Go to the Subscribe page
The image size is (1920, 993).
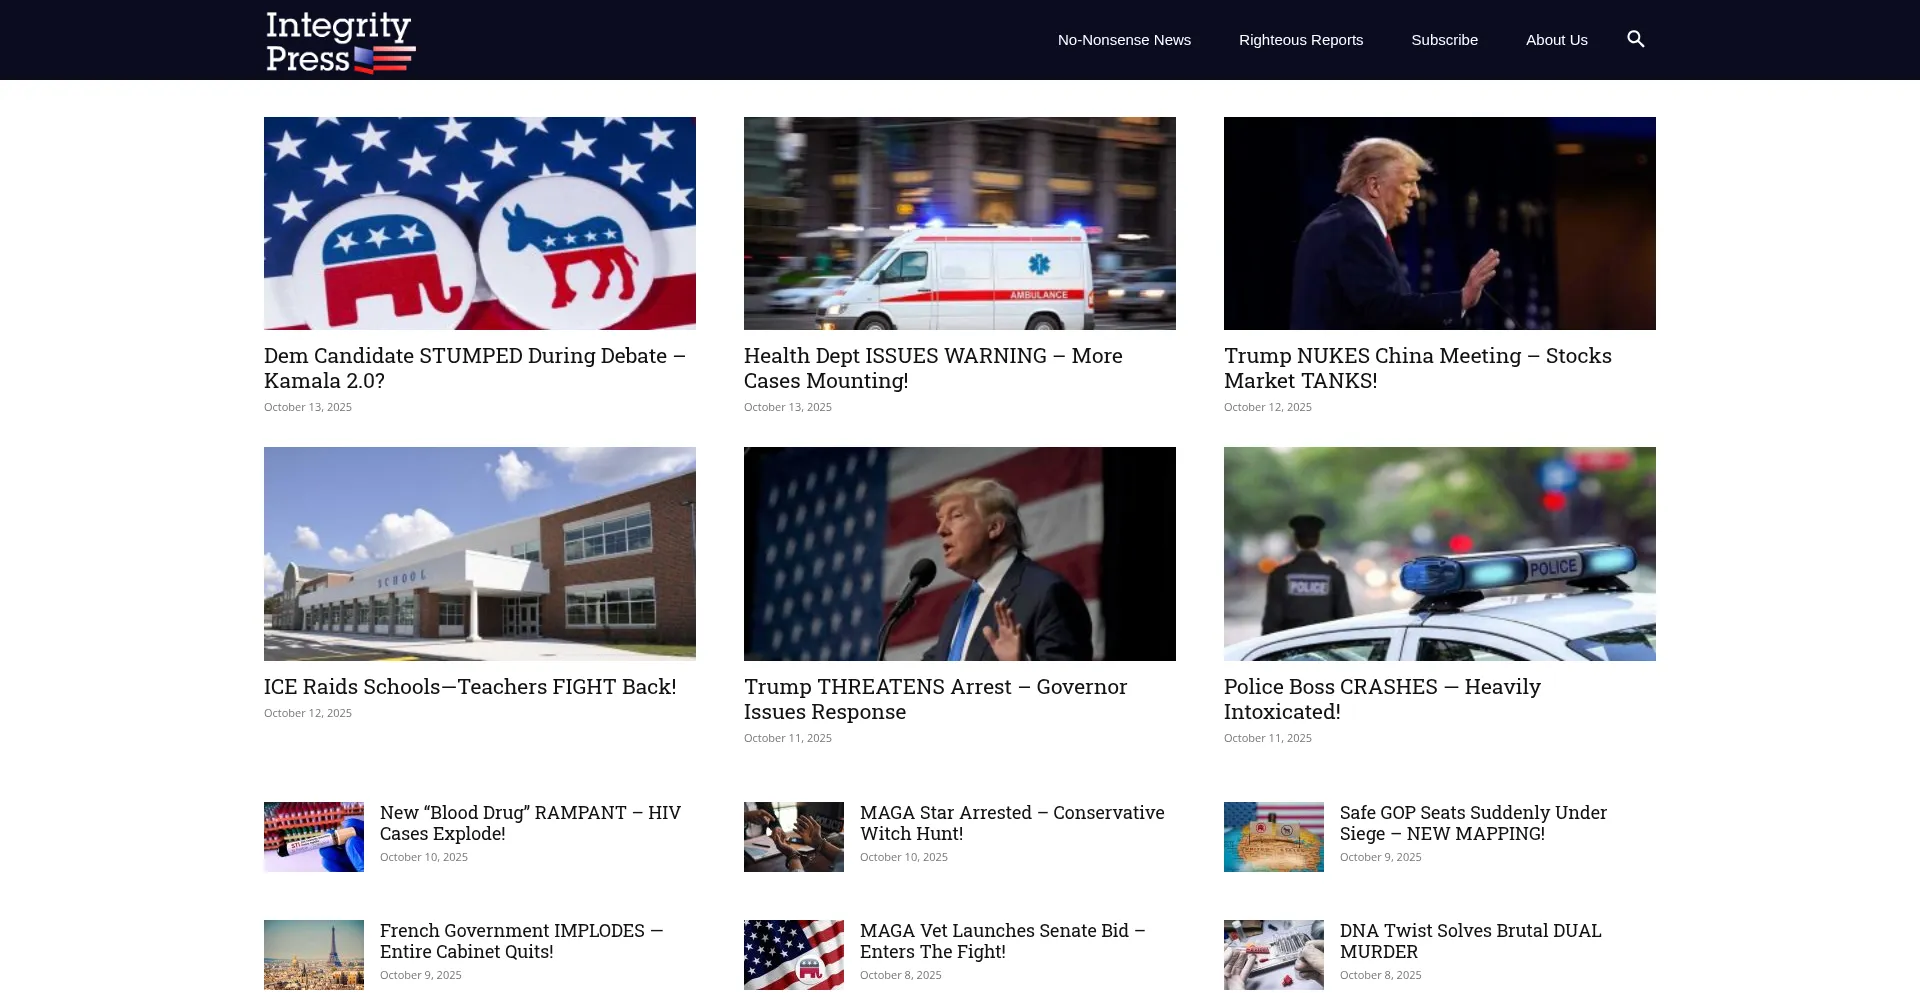[x=1444, y=40]
